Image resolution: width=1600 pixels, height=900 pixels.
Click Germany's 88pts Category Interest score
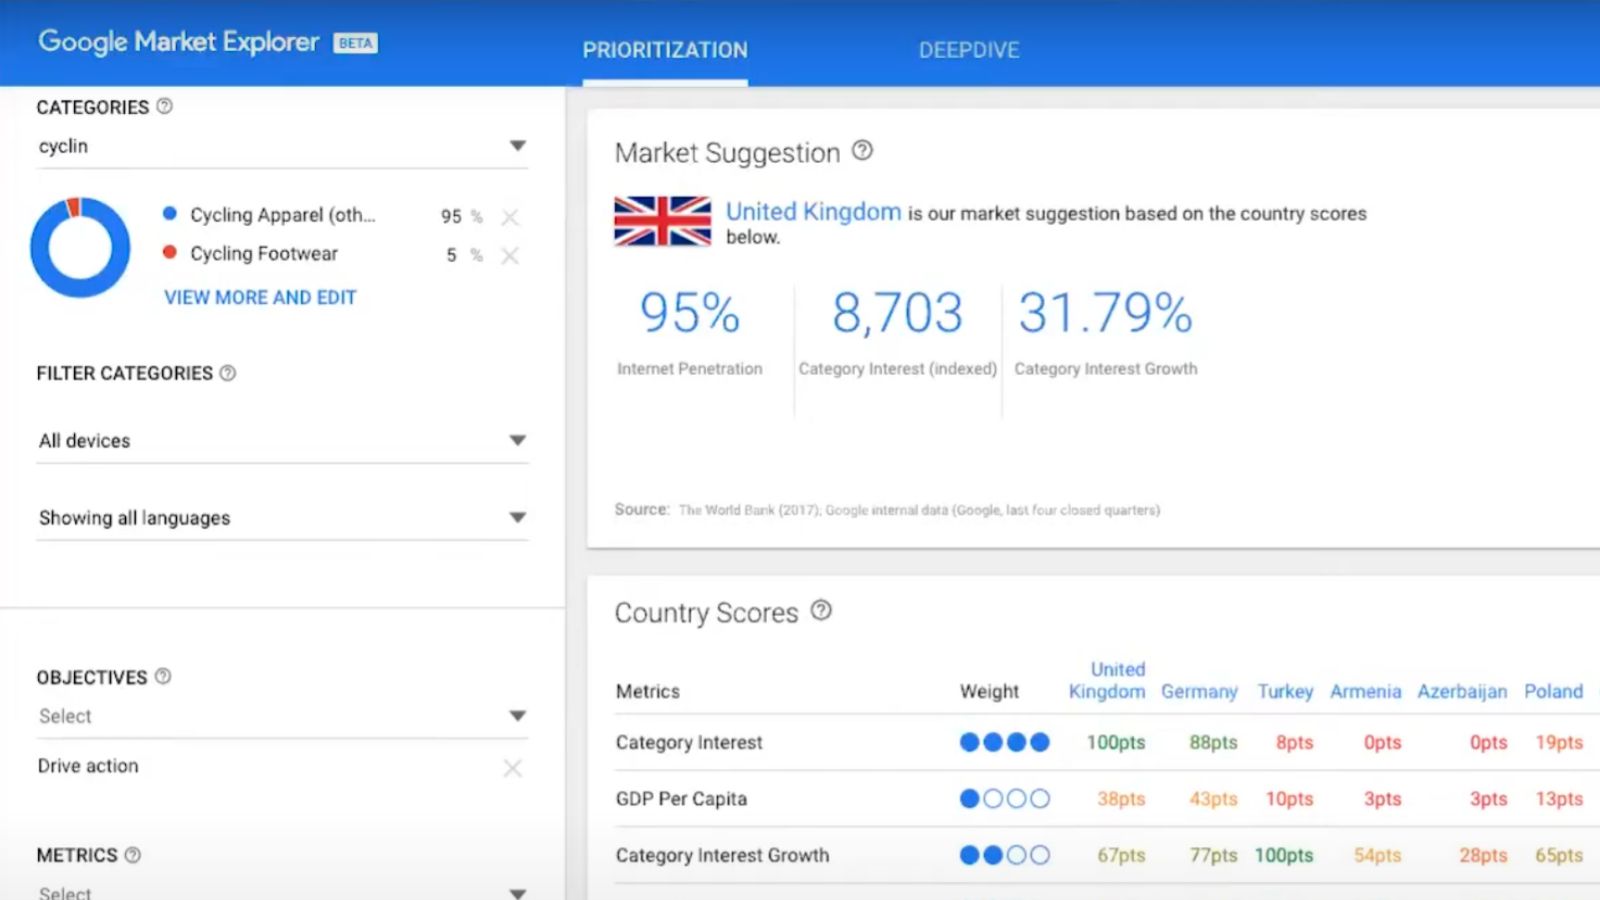[x=1213, y=742]
